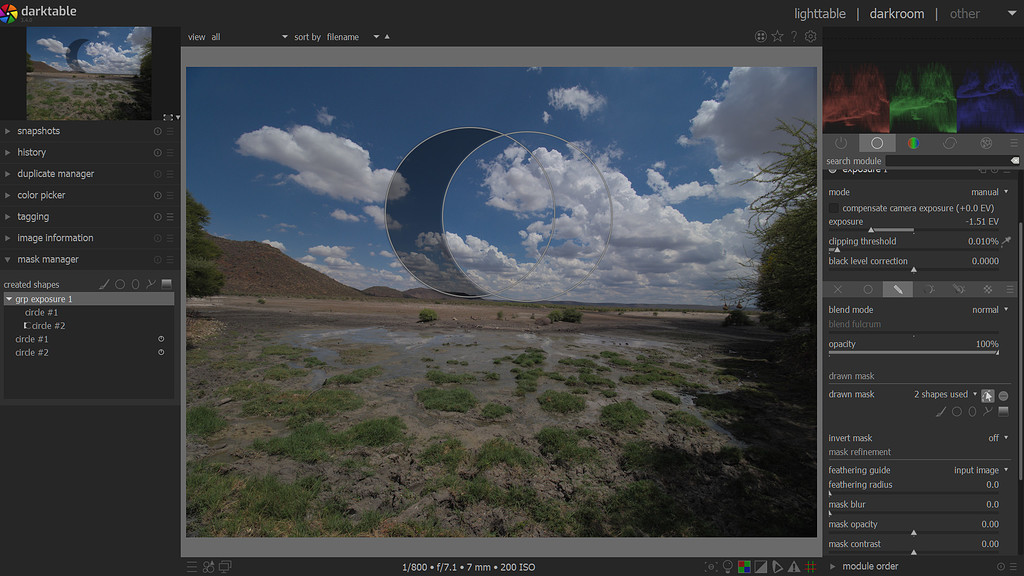
Task: Add a brush shape in mask manager
Action: tap(104, 284)
